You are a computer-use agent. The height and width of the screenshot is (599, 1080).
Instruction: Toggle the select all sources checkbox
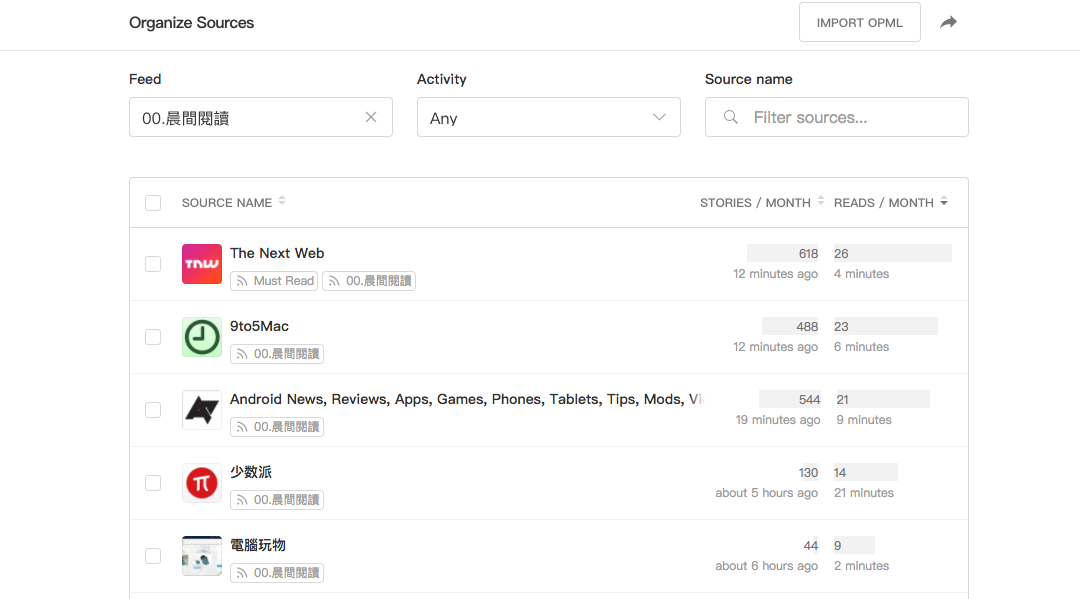pos(153,203)
